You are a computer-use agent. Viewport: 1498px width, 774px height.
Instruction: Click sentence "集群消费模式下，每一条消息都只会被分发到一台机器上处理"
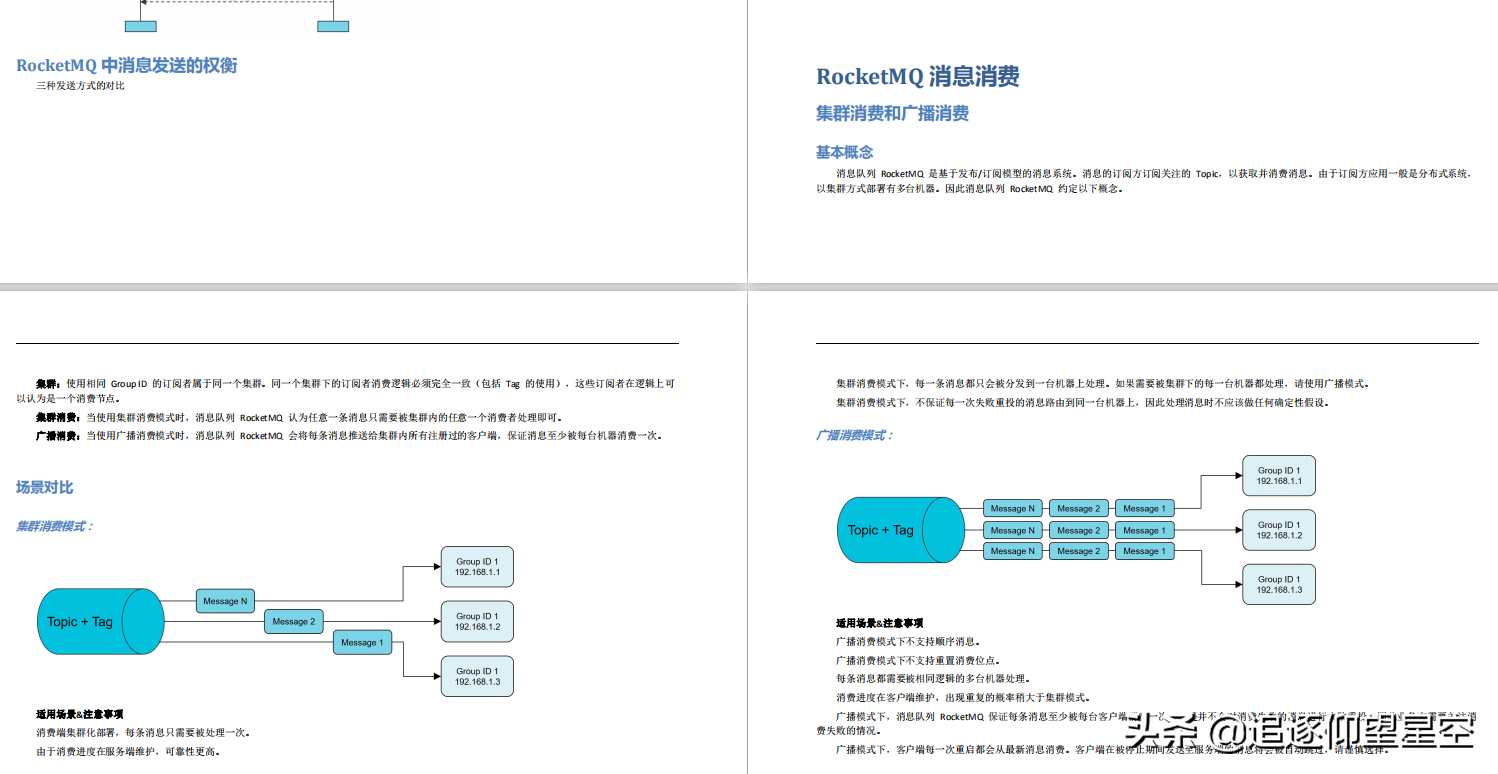pyautogui.click(x=1103, y=383)
